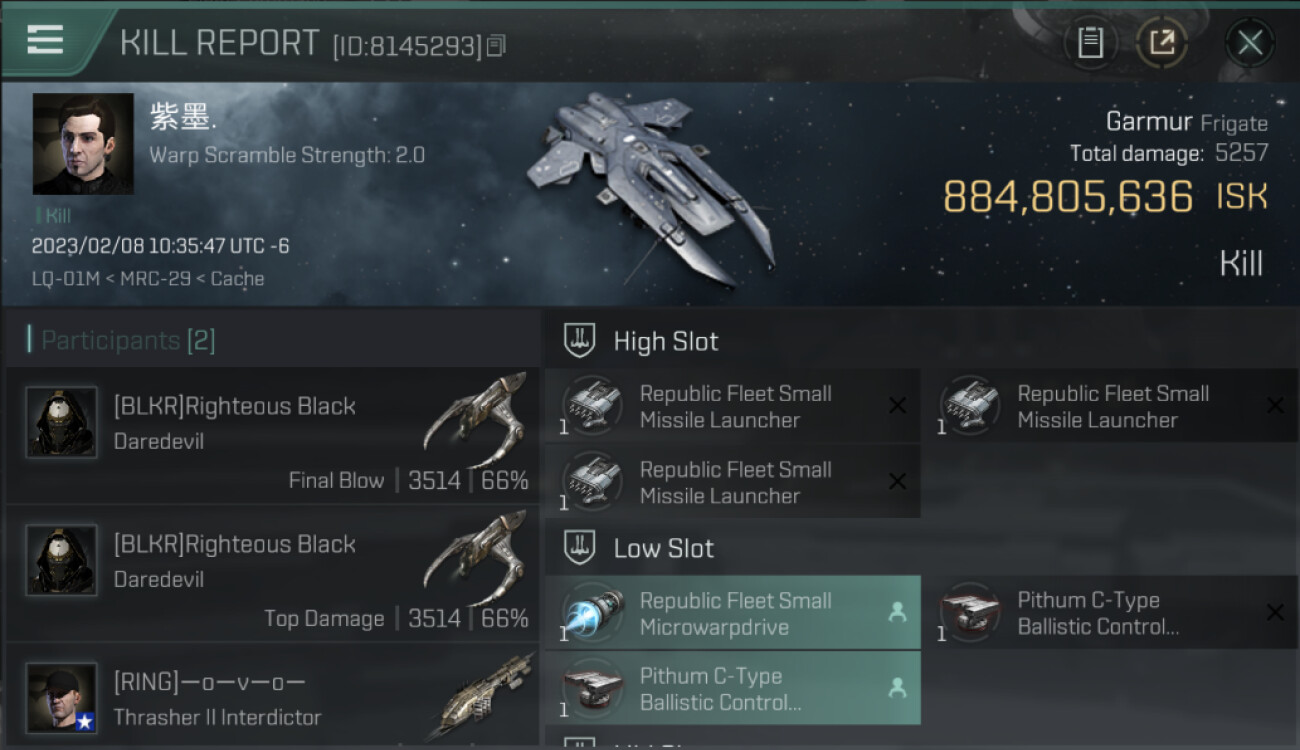This screenshot has width=1300, height=750.
Task: Open the hamburger menu at top left
Action: (x=45, y=40)
